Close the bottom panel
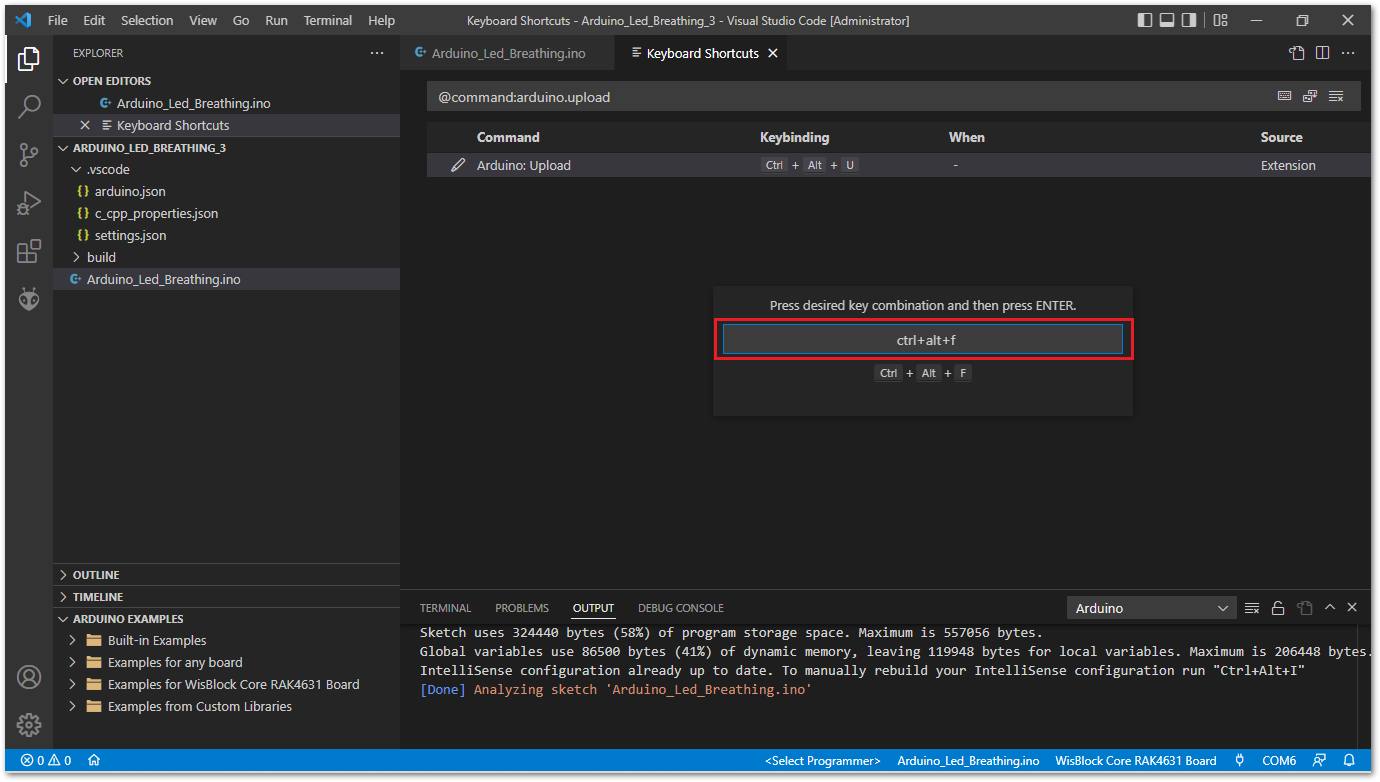The width and height of the screenshot is (1380, 782). click(1352, 607)
